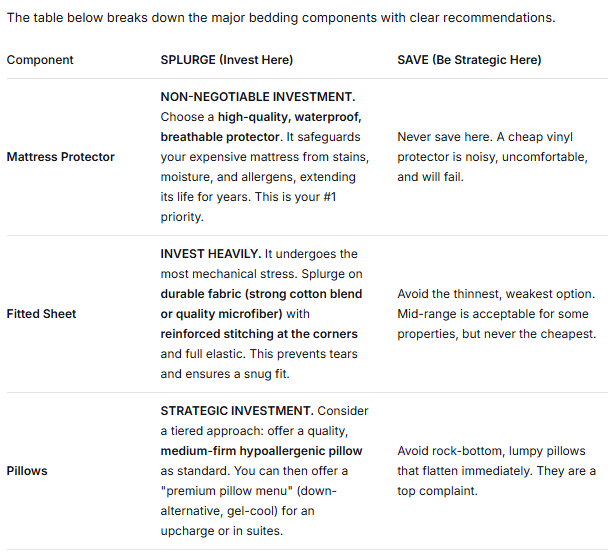Select the "SAVE (Be Strategic Here)" column header
Viewport: 613px width, 553px height.
[469, 60]
